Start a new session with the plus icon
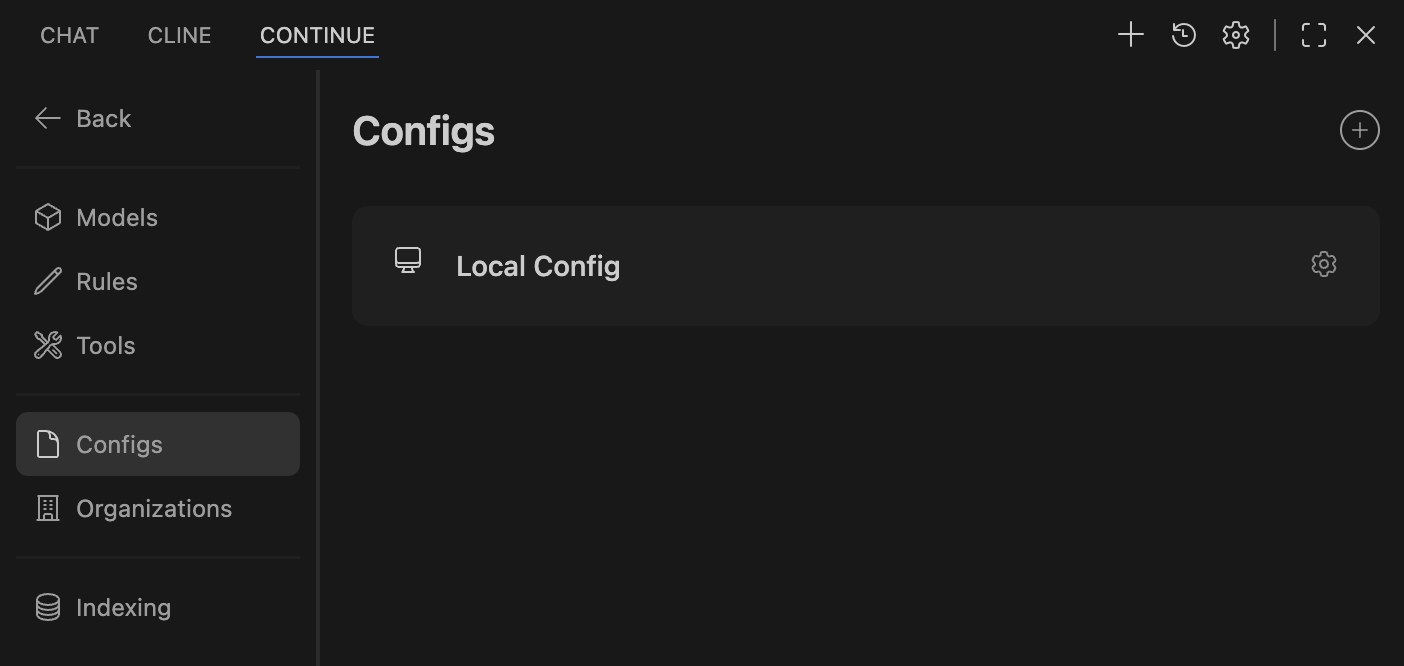1404x666 pixels. 1130,34
